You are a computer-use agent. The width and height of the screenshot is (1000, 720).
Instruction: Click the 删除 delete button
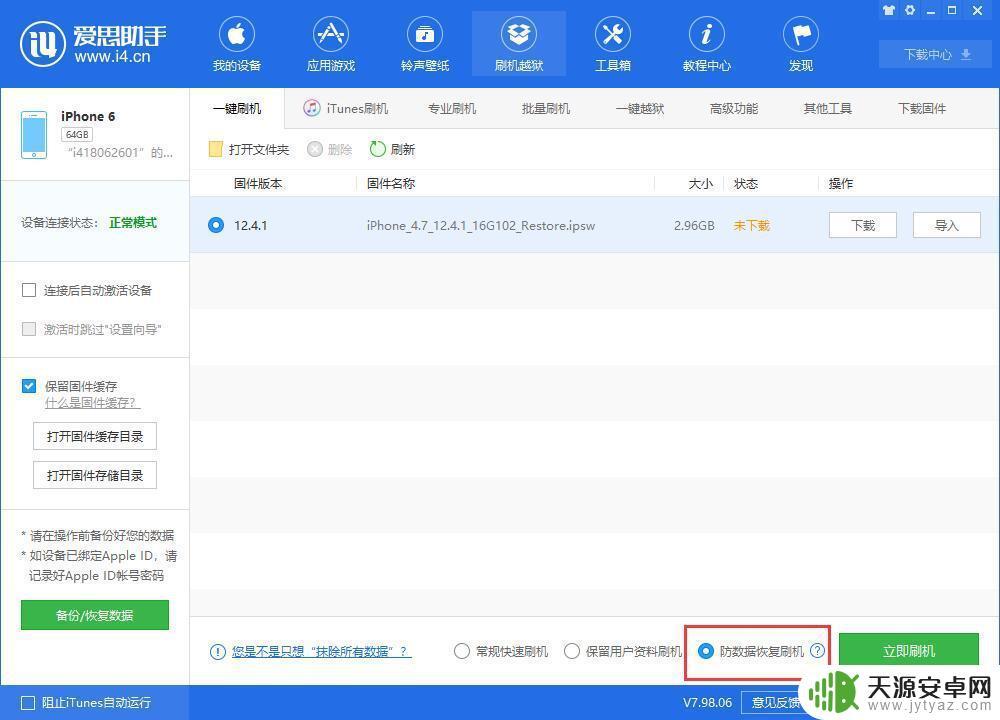[x=330, y=149]
